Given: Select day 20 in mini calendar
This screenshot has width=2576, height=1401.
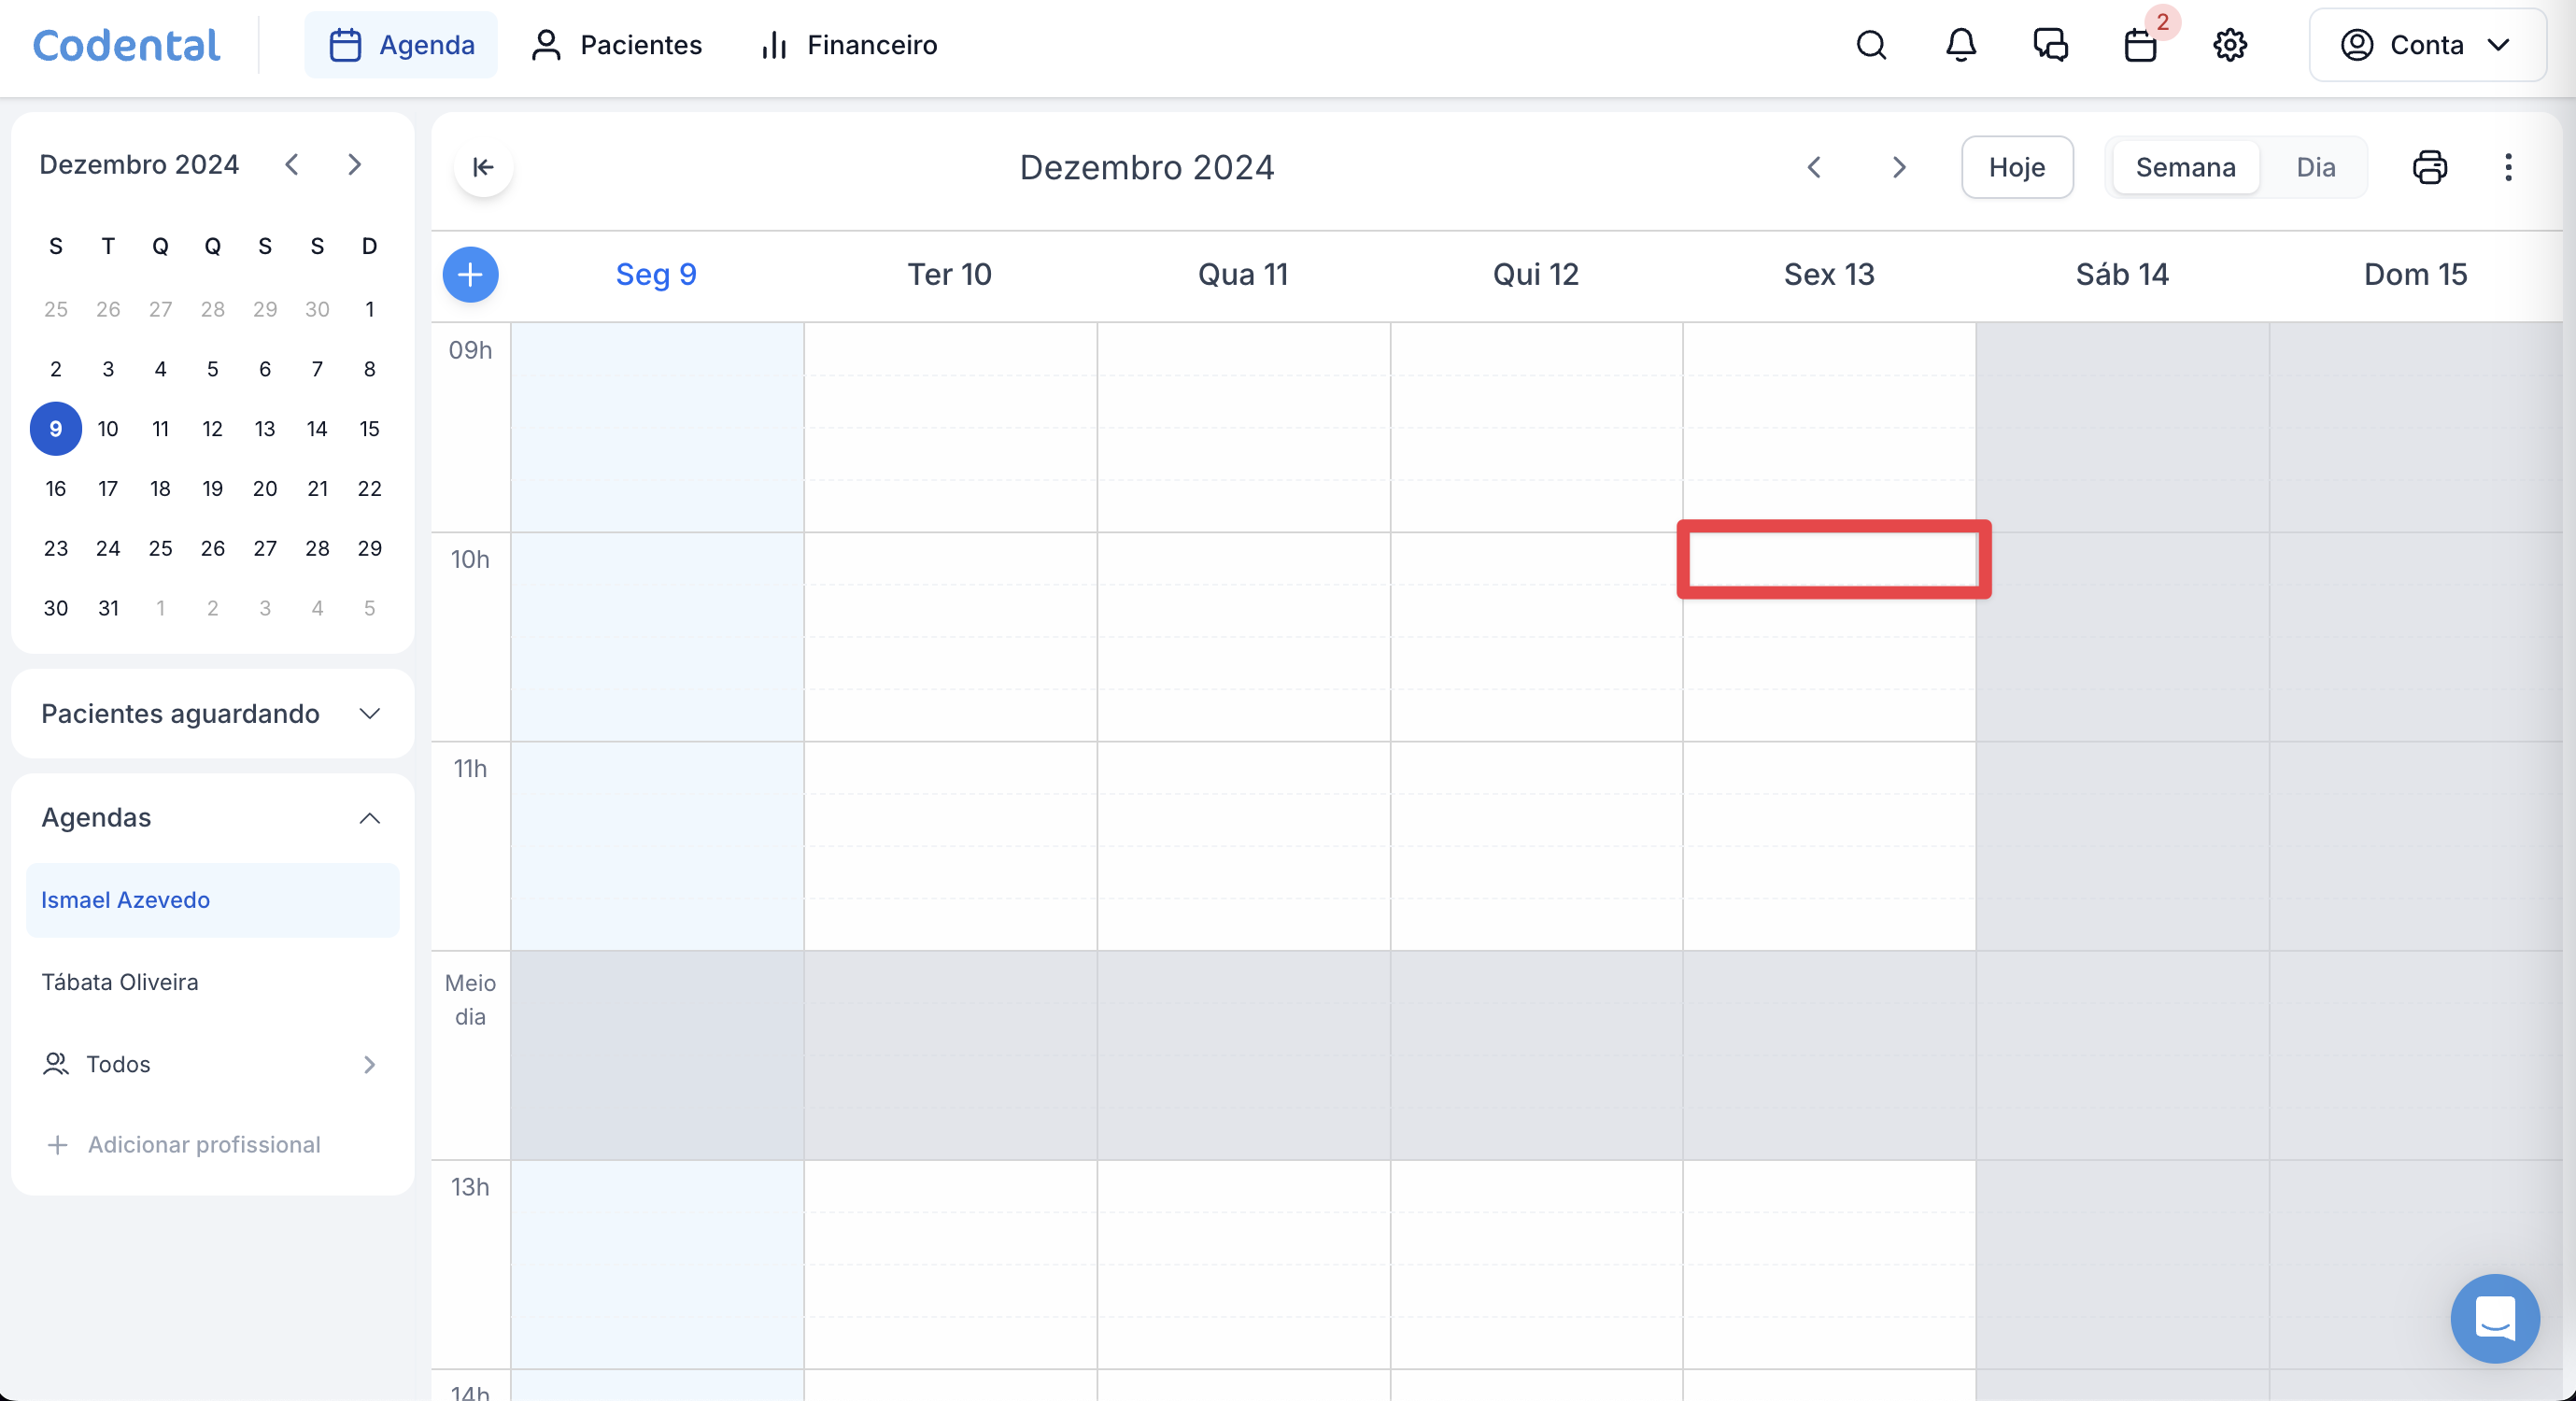Looking at the screenshot, I should point(265,488).
